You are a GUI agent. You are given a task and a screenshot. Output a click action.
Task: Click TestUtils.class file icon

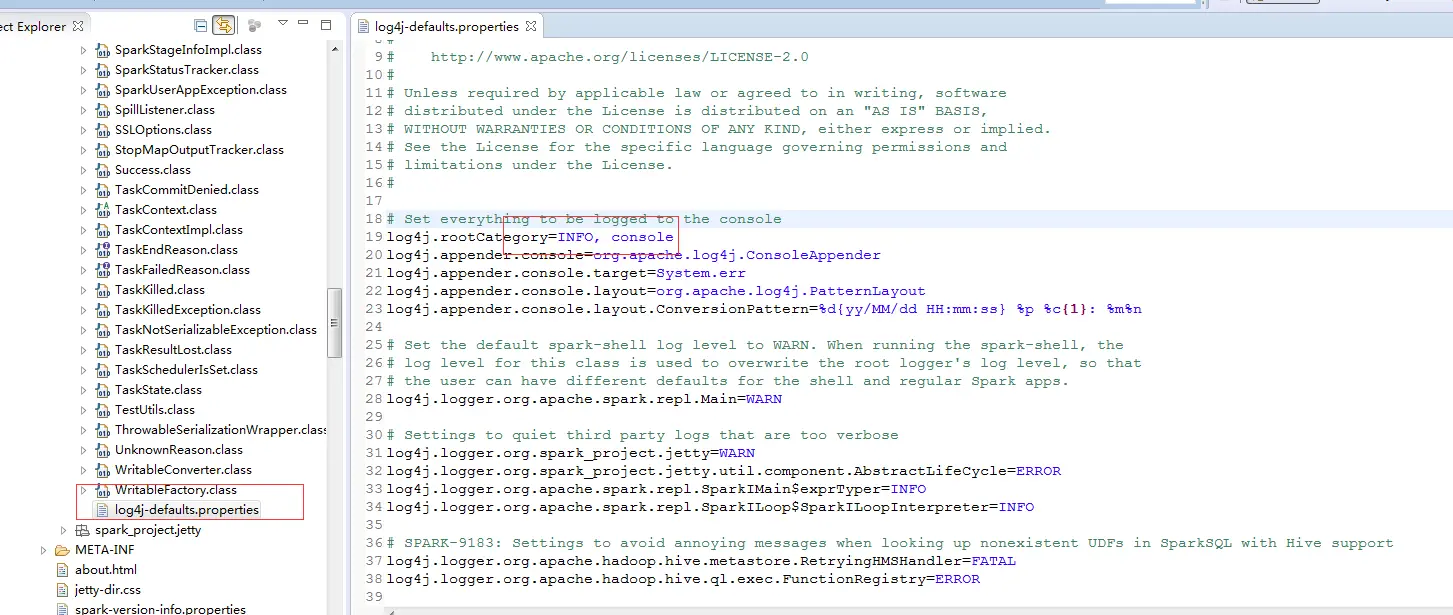click(102, 410)
